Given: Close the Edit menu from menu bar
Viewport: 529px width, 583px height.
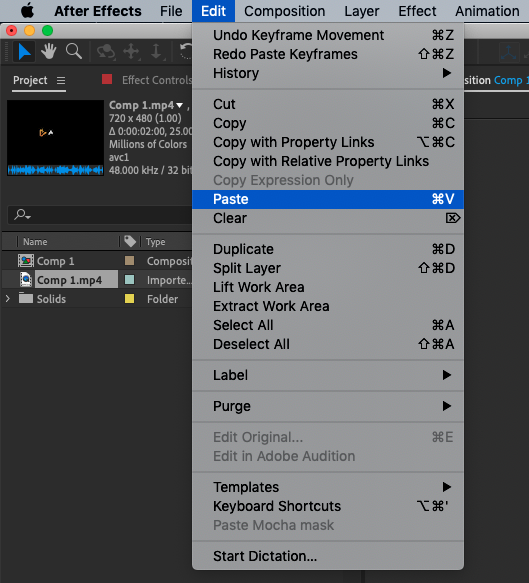Looking at the screenshot, I should click(213, 11).
